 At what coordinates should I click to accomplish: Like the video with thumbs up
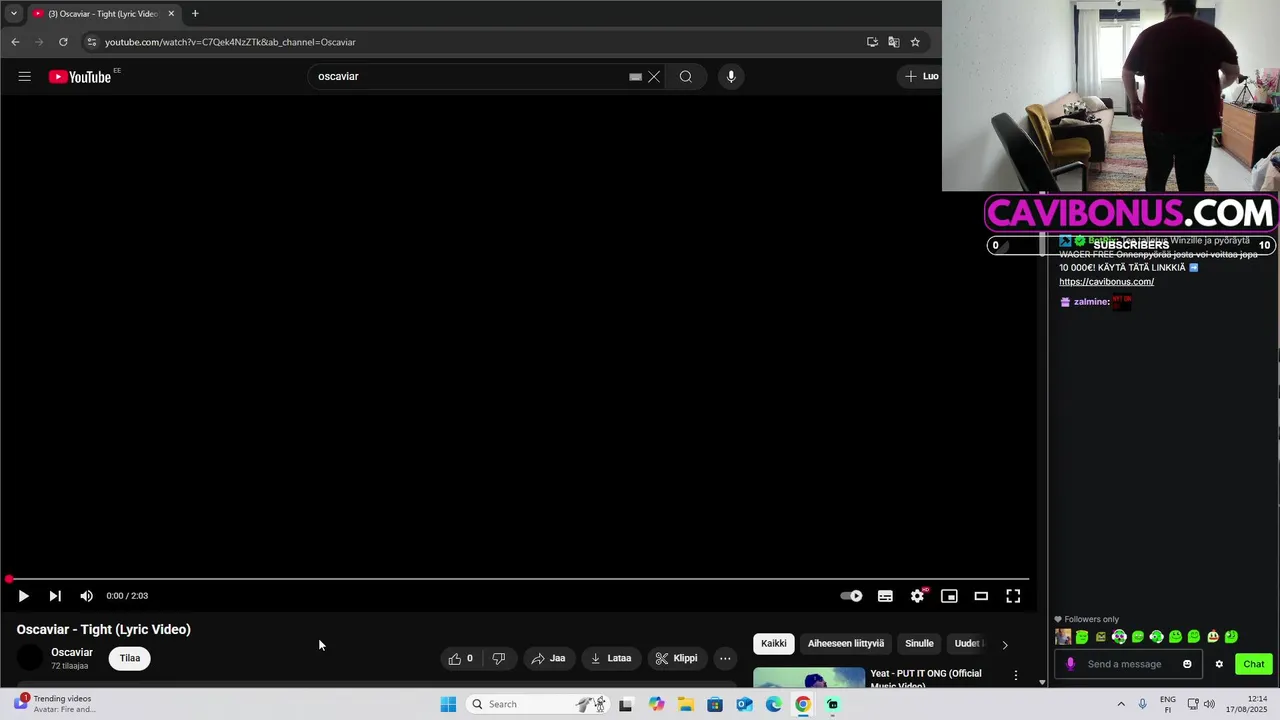(x=461, y=658)
